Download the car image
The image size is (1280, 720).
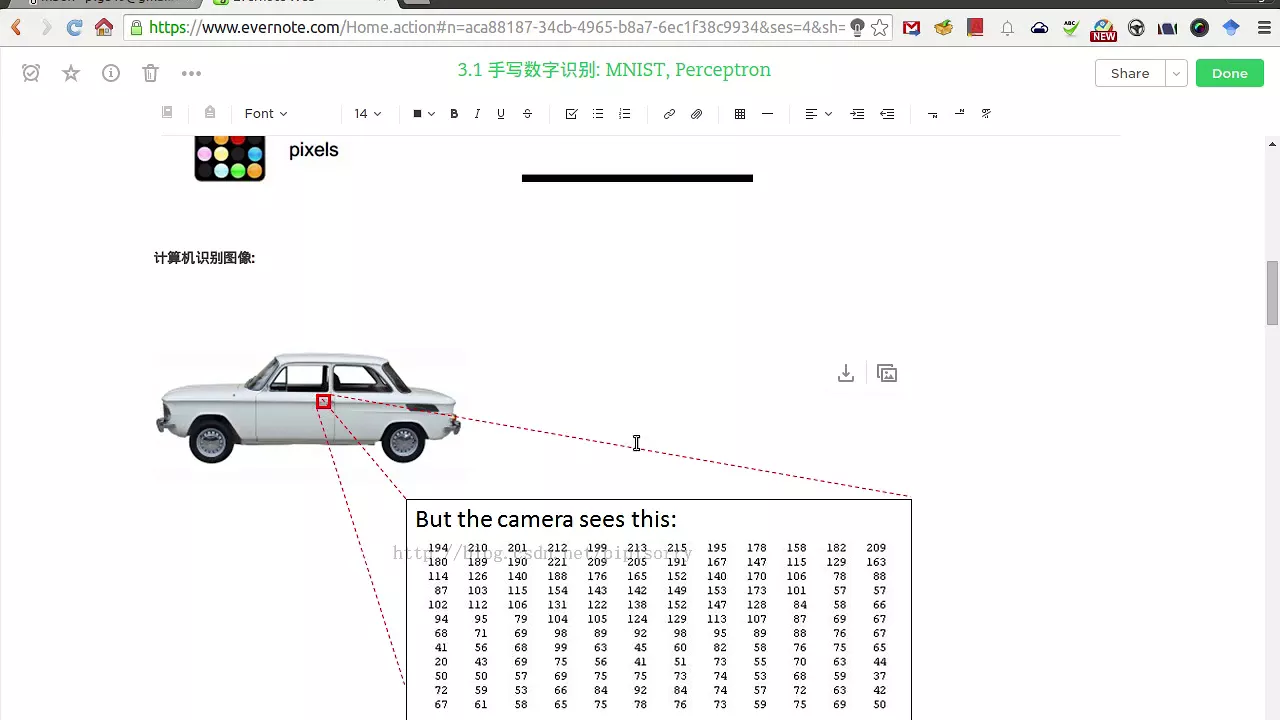click(x=846, y=373)
